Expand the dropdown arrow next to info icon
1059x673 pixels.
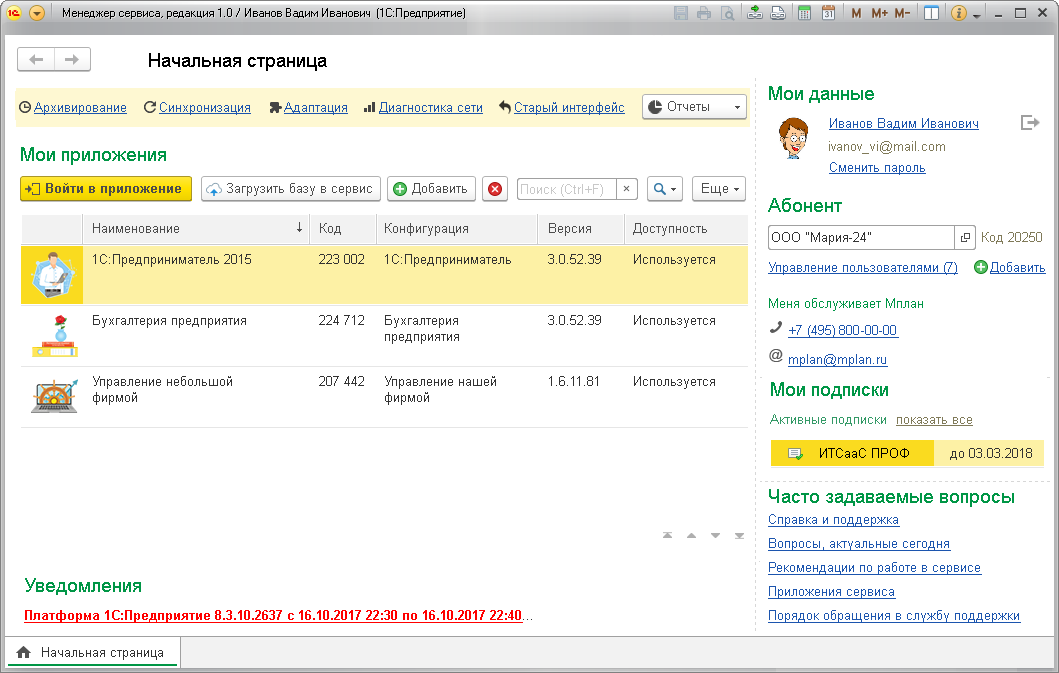click(977, 15)
